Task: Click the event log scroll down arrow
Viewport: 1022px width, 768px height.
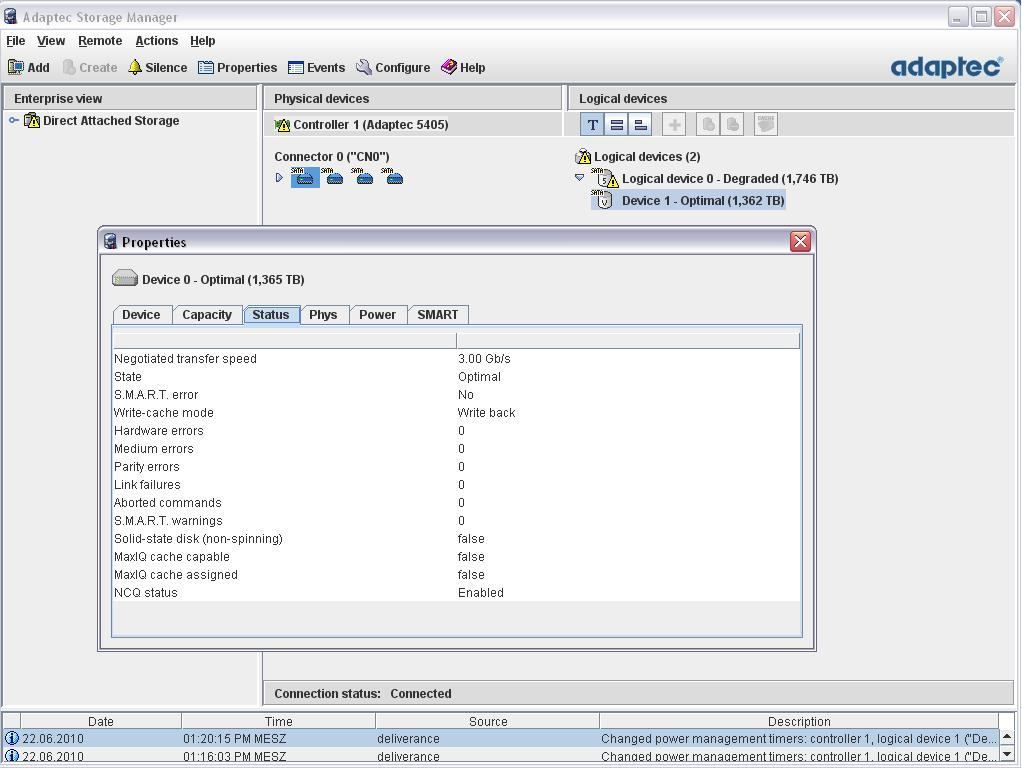Action: [1007, 754]
